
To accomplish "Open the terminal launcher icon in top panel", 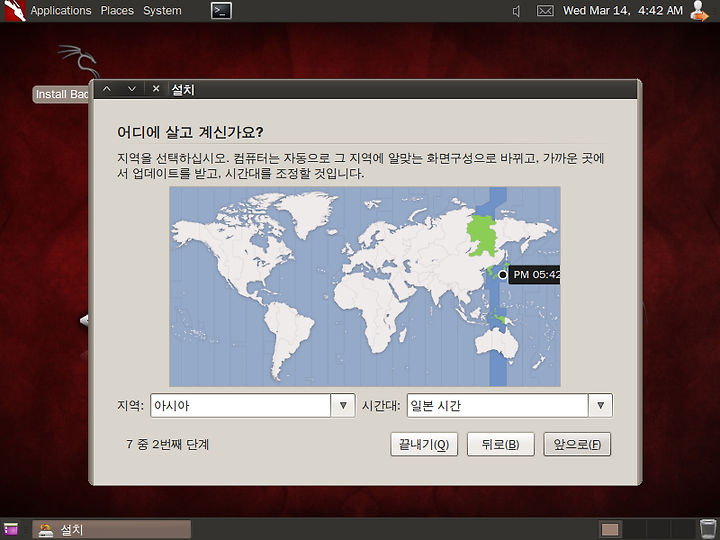I will [x=221, y=11].
